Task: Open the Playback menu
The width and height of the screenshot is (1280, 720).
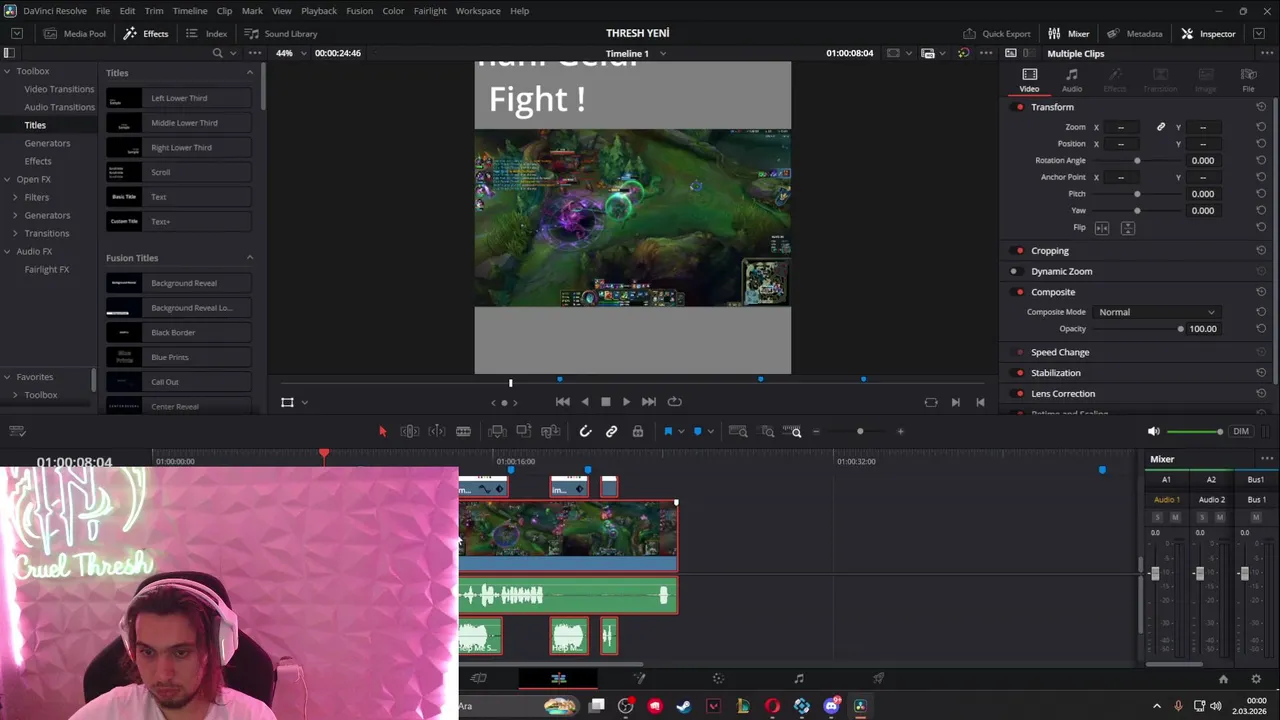Action: pos(319,11)
